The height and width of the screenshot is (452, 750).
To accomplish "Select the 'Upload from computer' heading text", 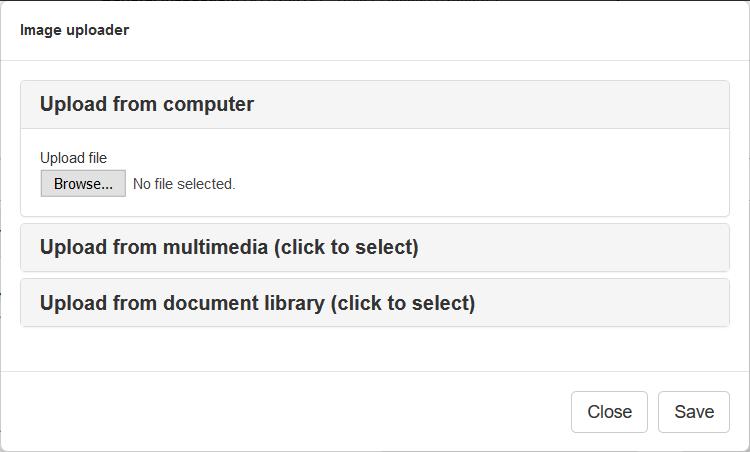I will [147, 104].
